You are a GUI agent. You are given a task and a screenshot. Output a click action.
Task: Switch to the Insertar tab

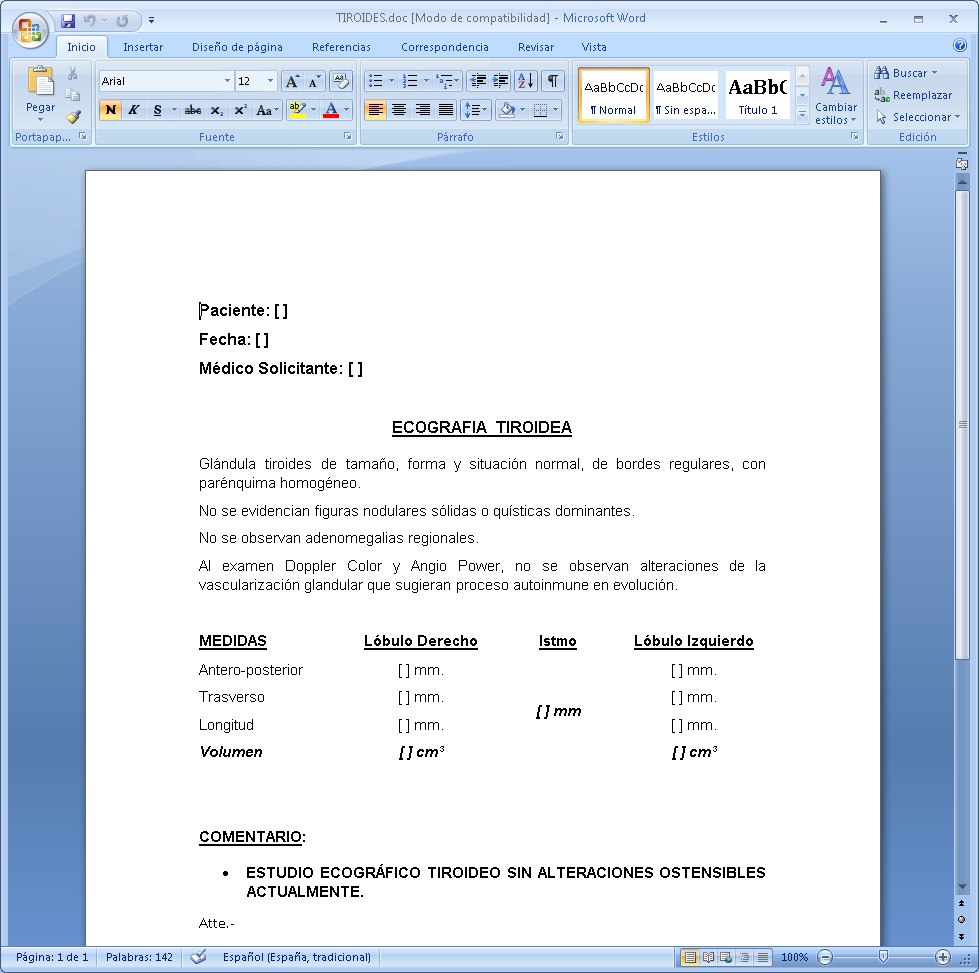click(x=143, y=47)
